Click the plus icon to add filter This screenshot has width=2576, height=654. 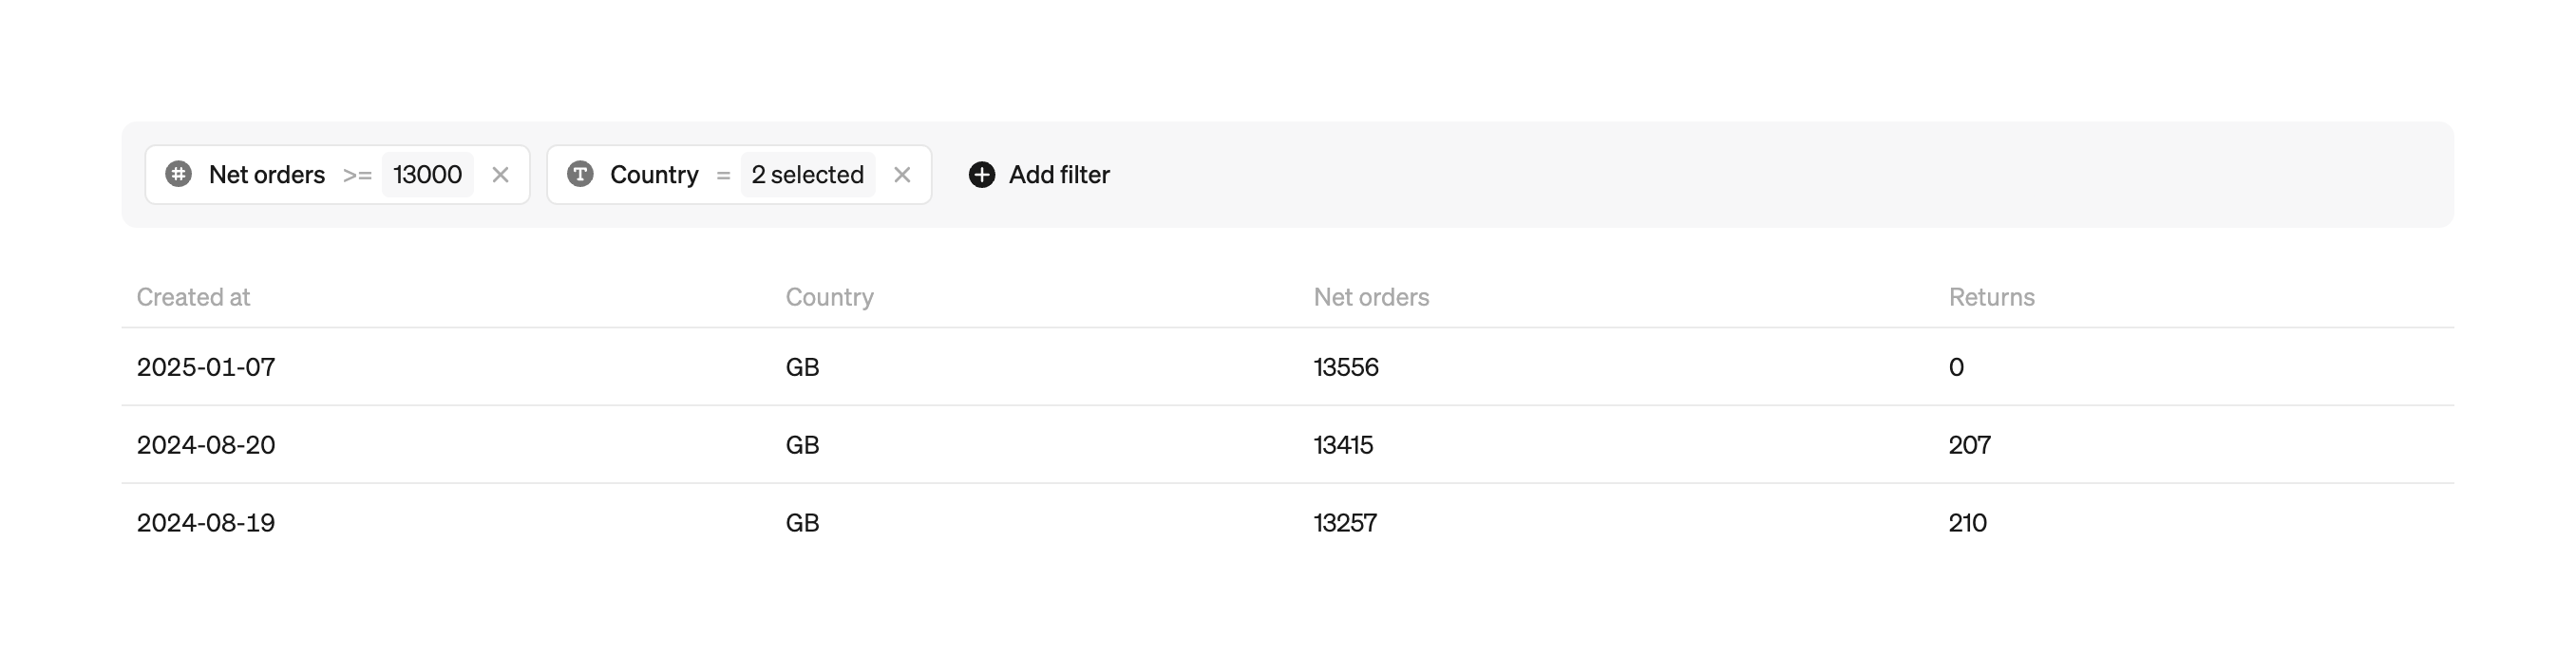pyautogui.click(x=982, y=175)
